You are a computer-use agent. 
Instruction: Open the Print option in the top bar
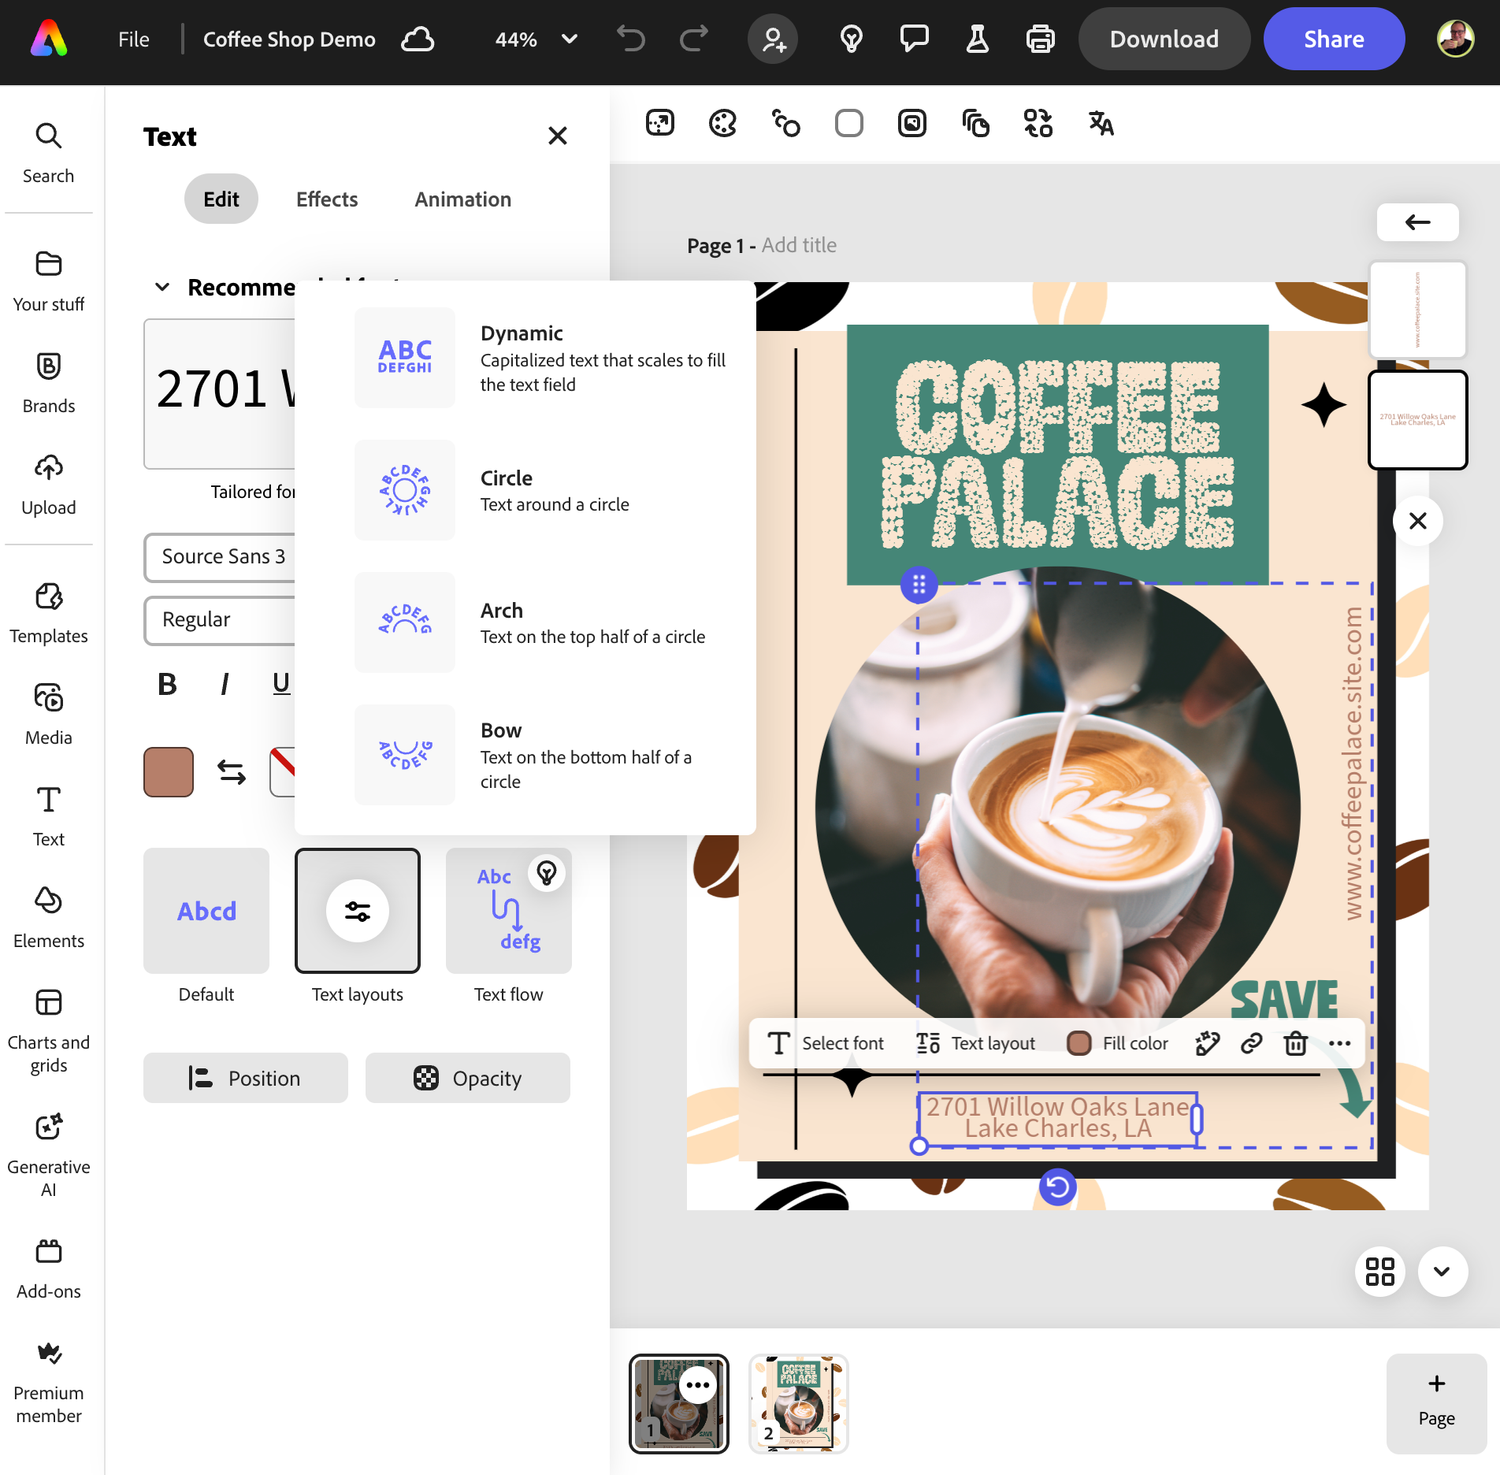(1040, 39)
